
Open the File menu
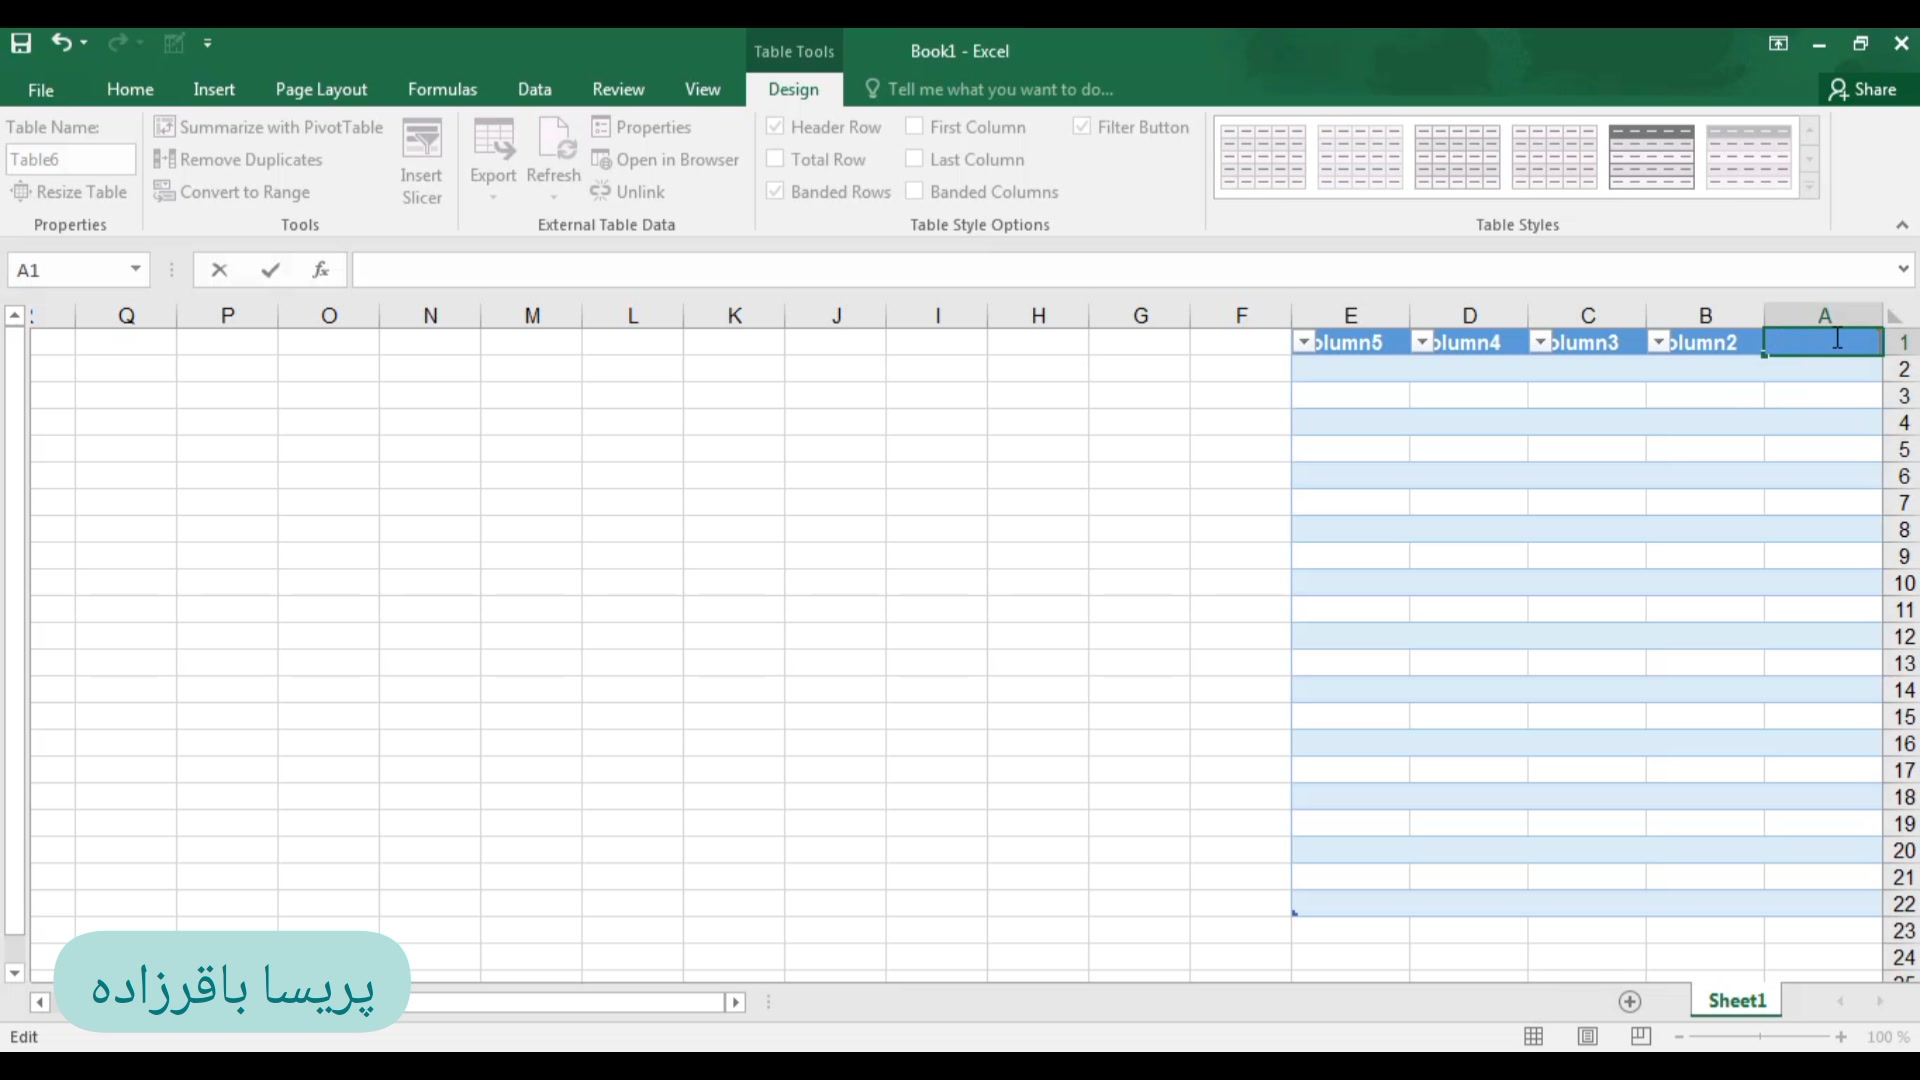coord(41,90)
